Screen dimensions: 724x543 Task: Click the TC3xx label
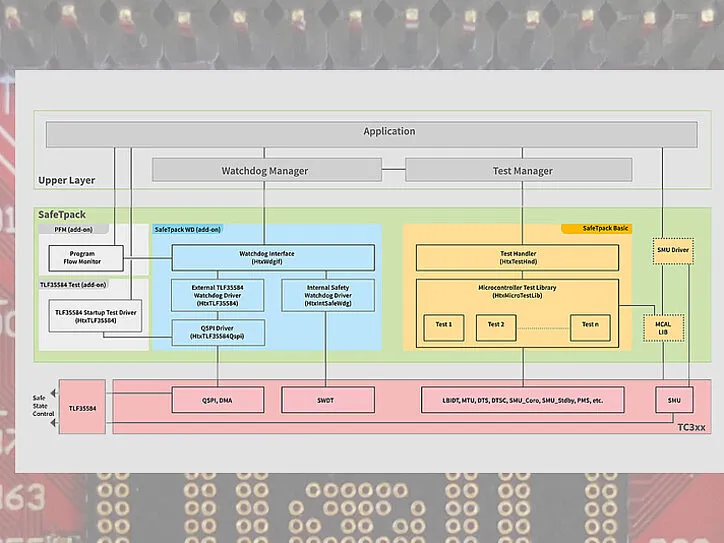click(691, 427)
